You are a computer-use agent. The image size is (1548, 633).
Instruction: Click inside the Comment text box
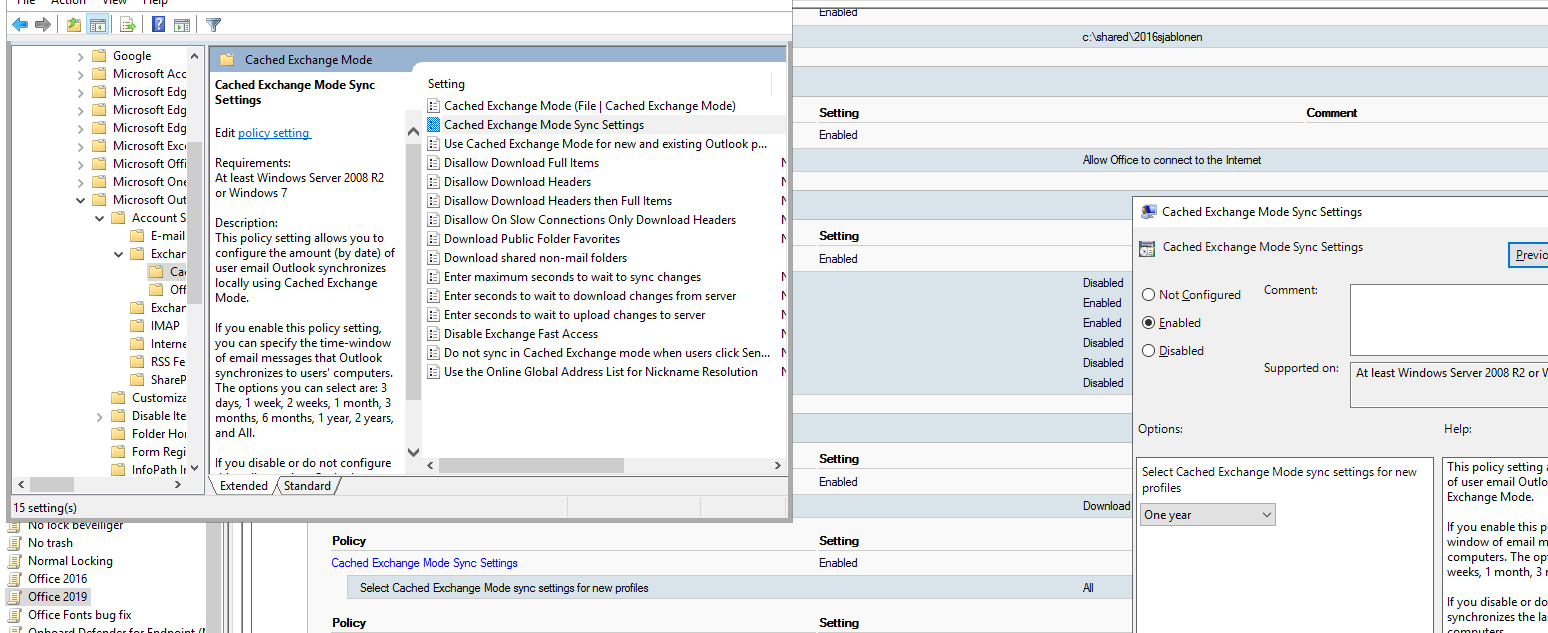click(1448, 320)
